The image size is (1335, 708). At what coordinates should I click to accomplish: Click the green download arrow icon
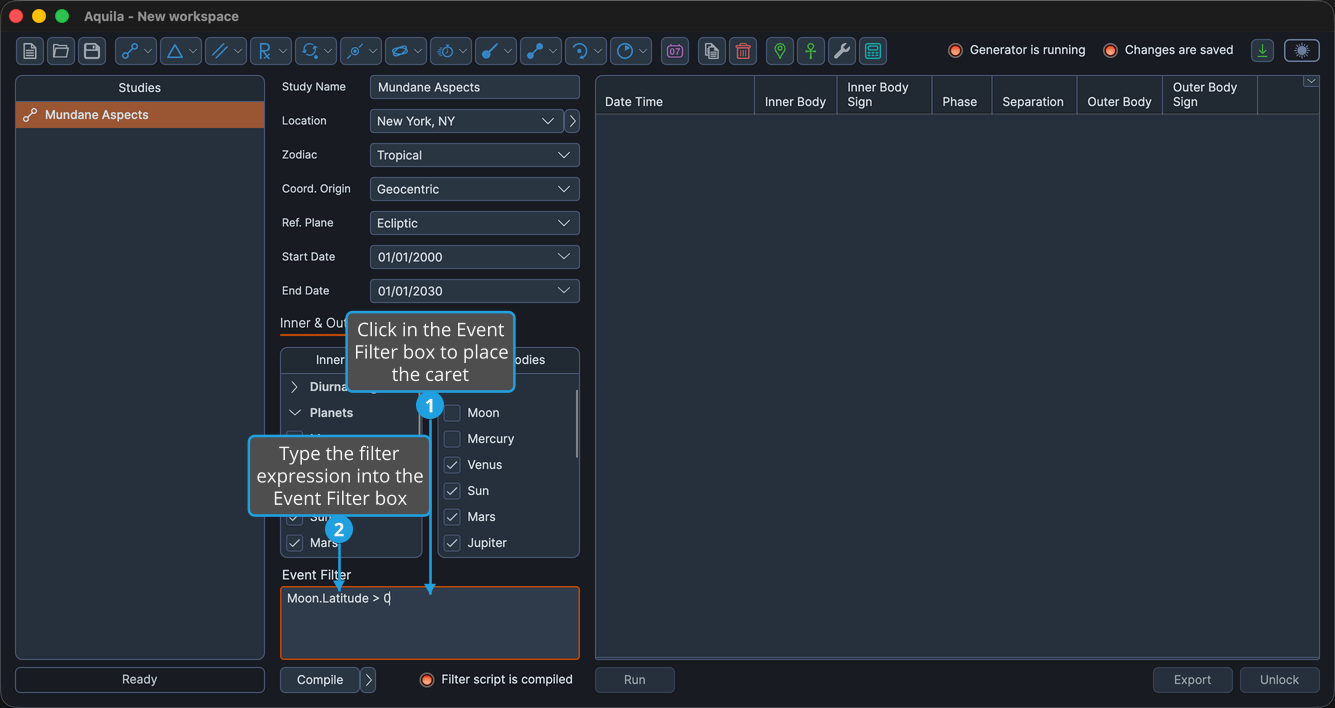pyautogui.click(x=1263, y=50)
